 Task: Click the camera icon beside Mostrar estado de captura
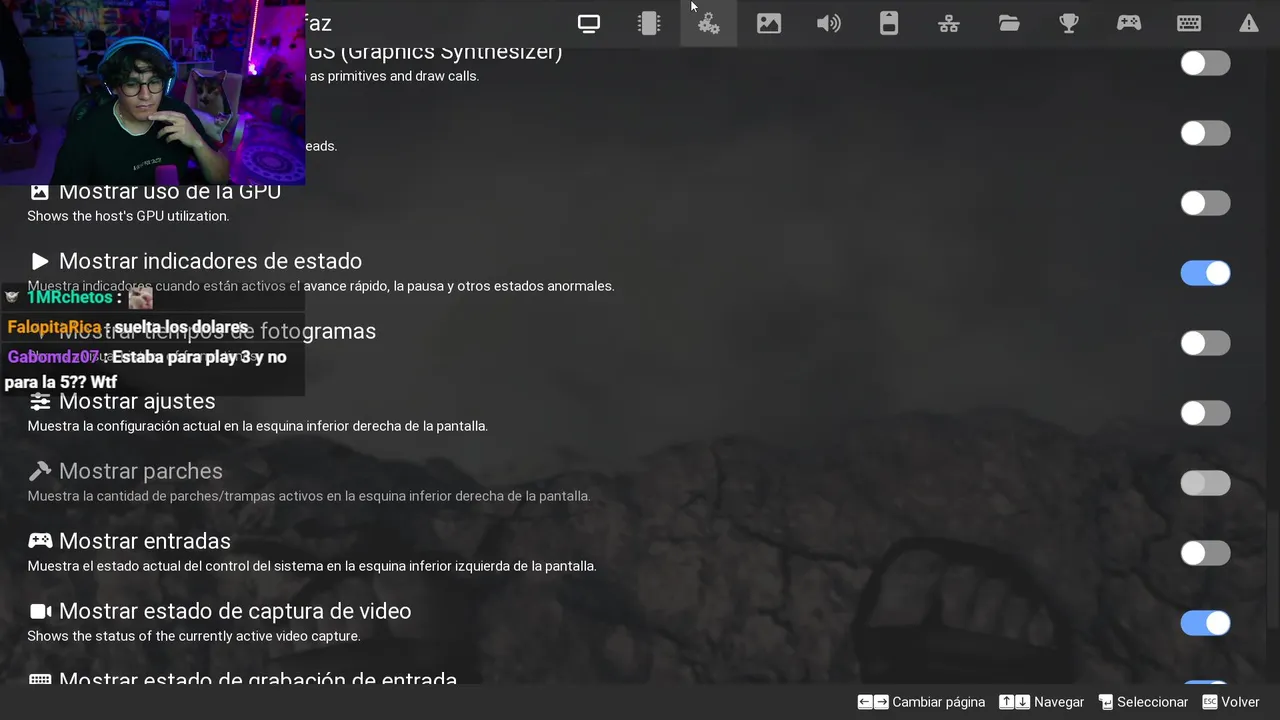pos(40,611)
